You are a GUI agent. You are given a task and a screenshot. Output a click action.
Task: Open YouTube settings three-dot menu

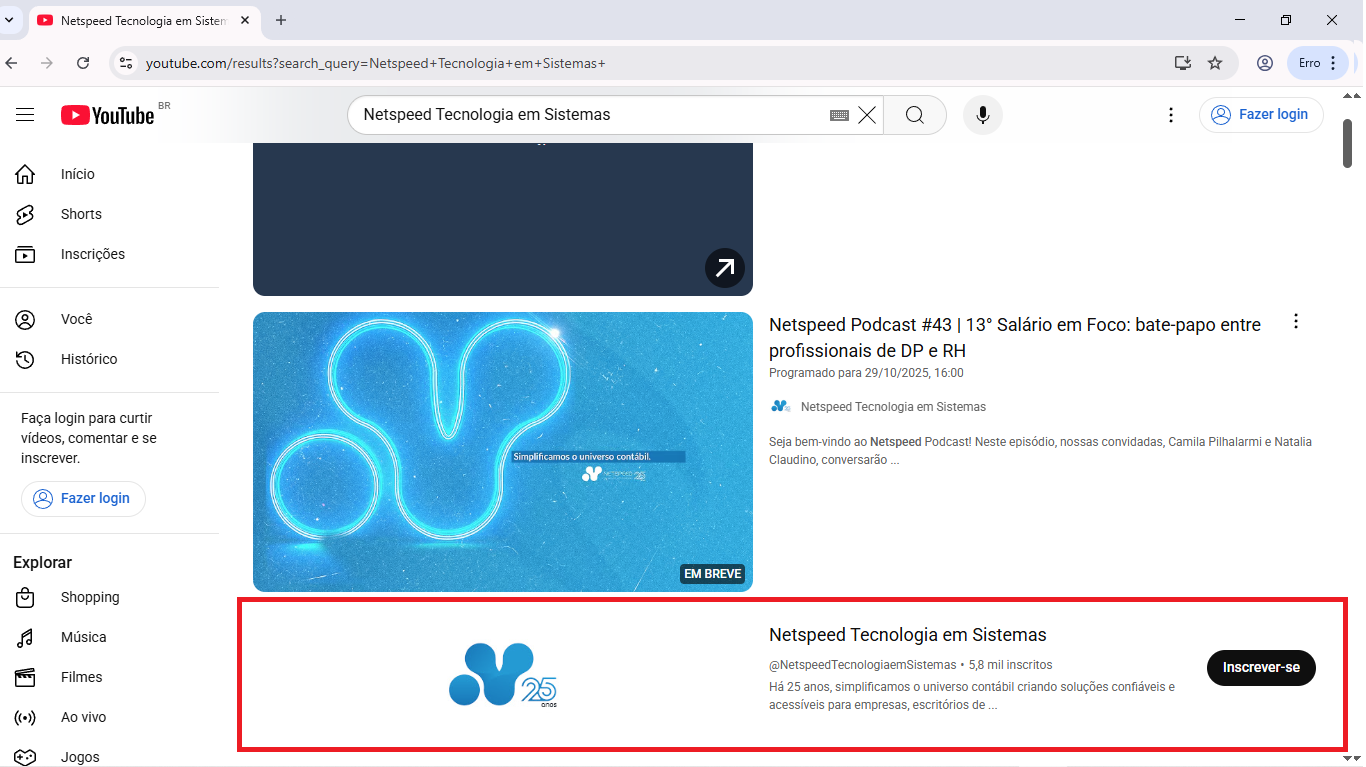click(x=1171, y=115)
